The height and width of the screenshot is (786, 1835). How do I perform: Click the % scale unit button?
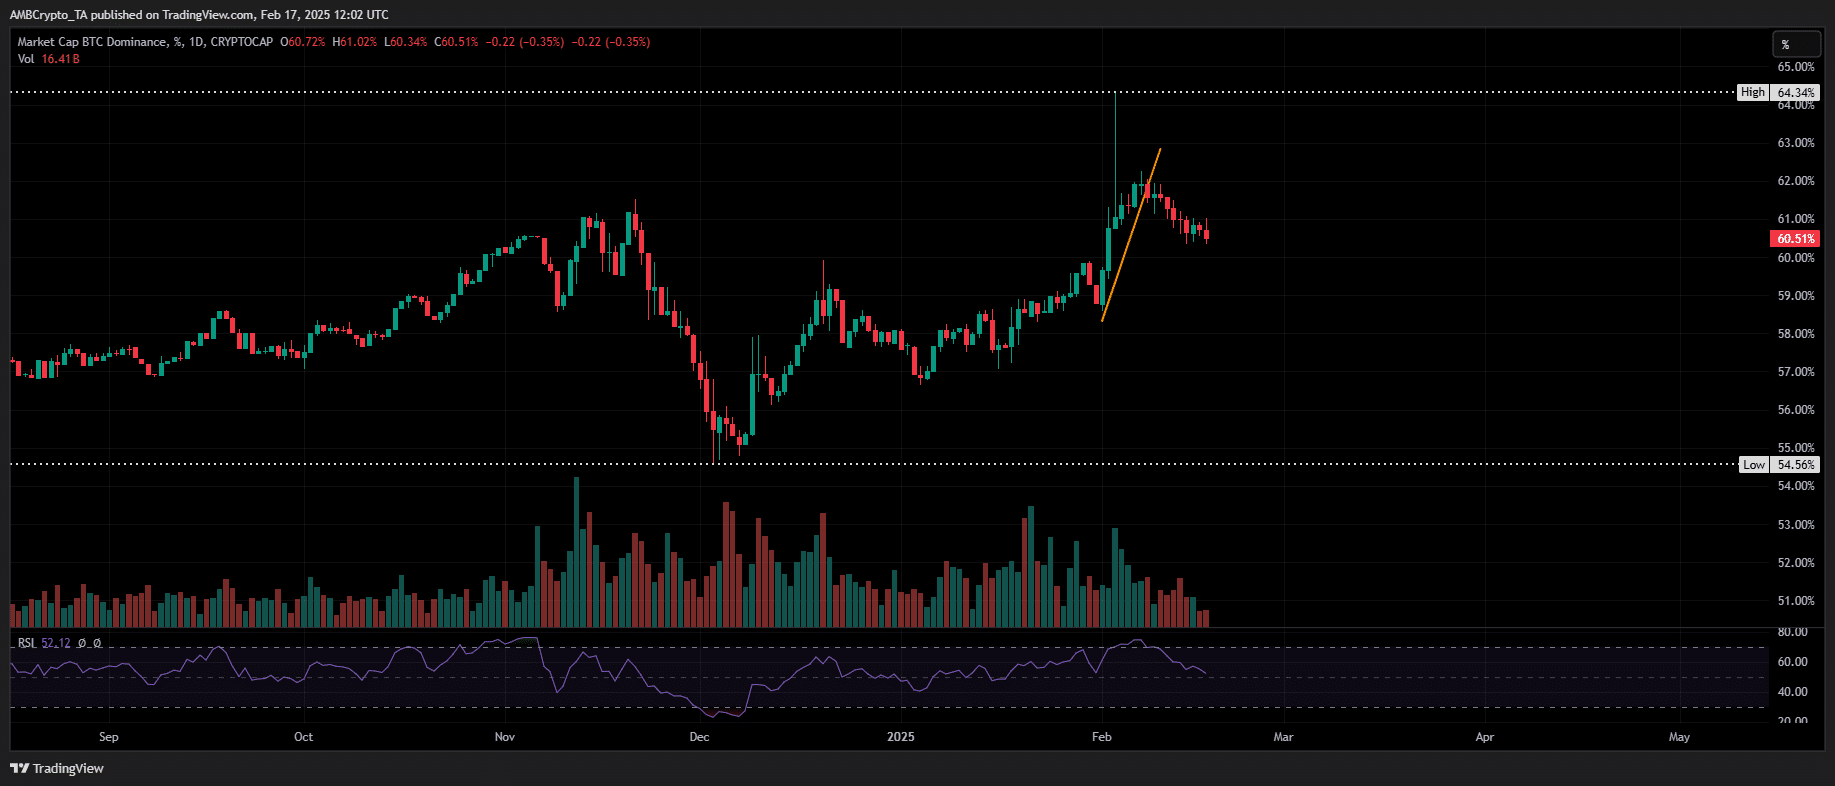pyautogui.click(x=1795, y=44)
